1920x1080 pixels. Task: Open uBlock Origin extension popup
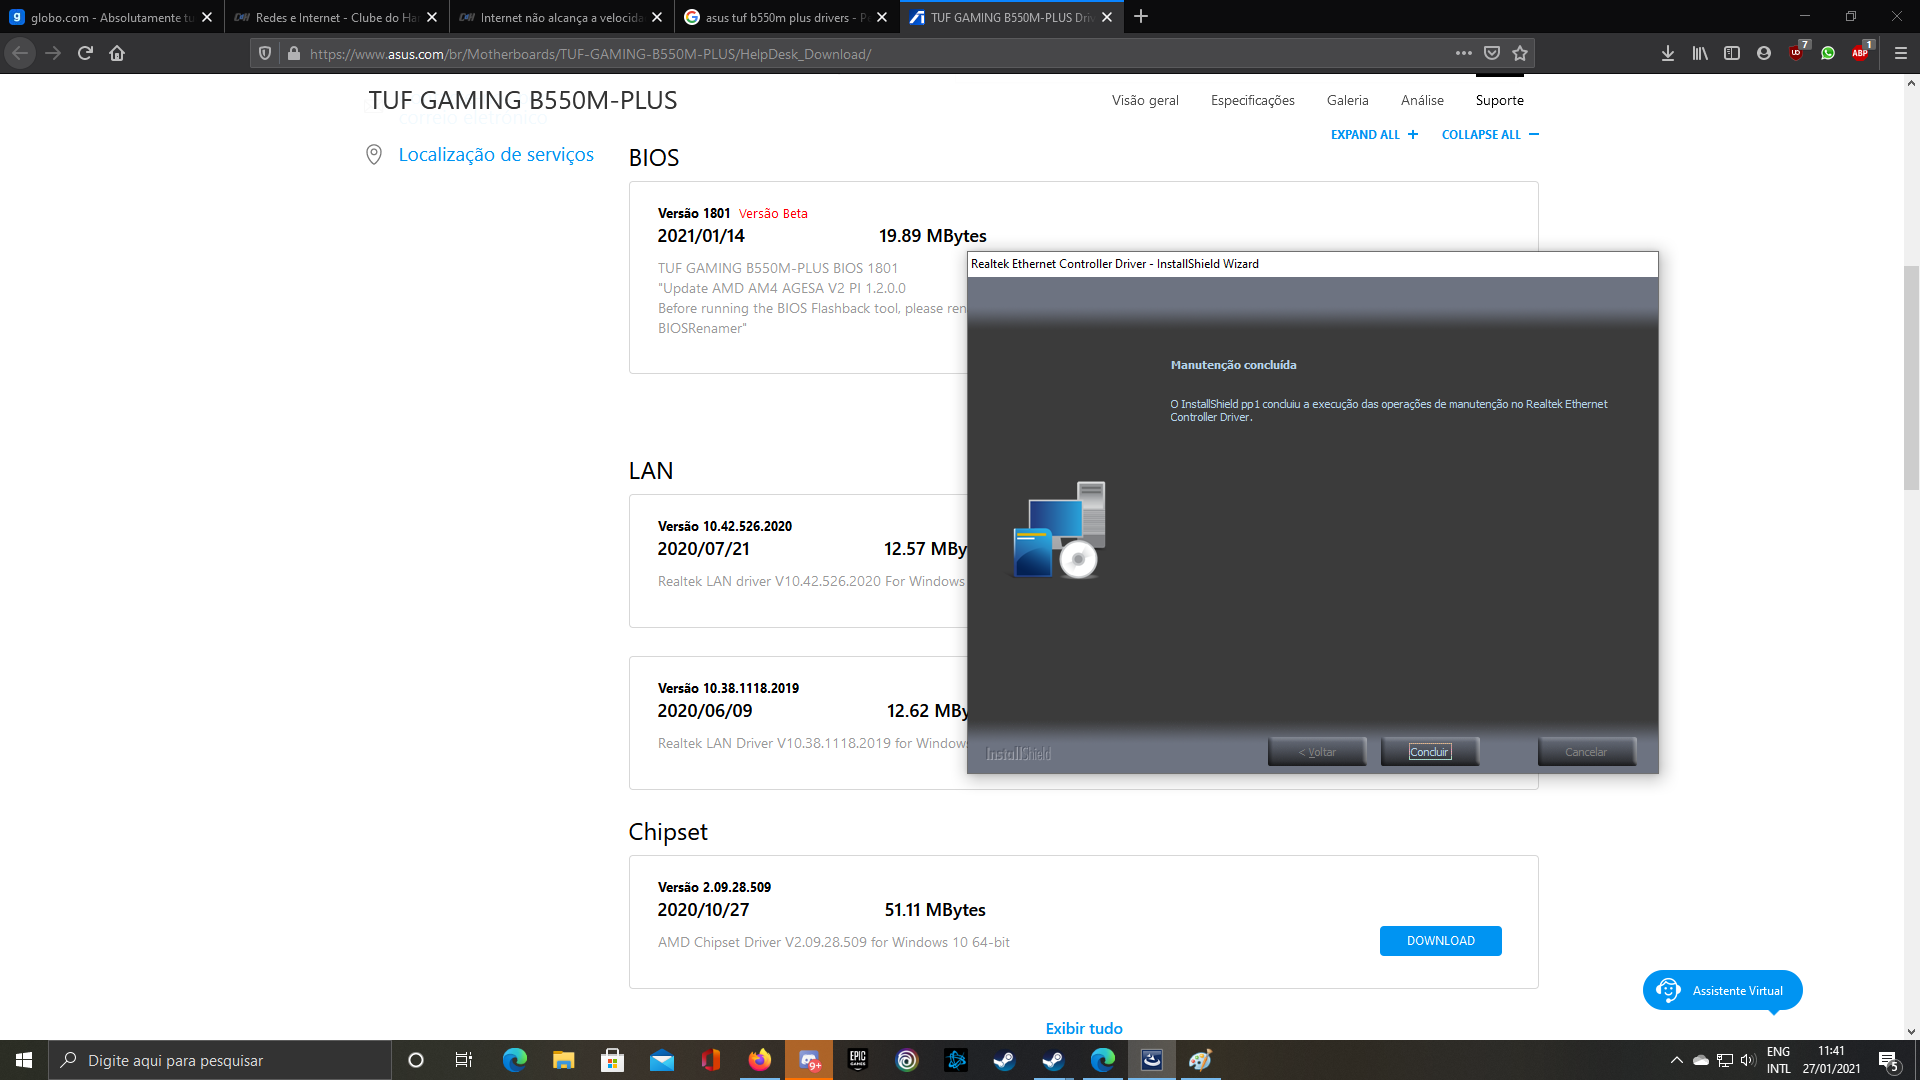(x=1797, y=53)
